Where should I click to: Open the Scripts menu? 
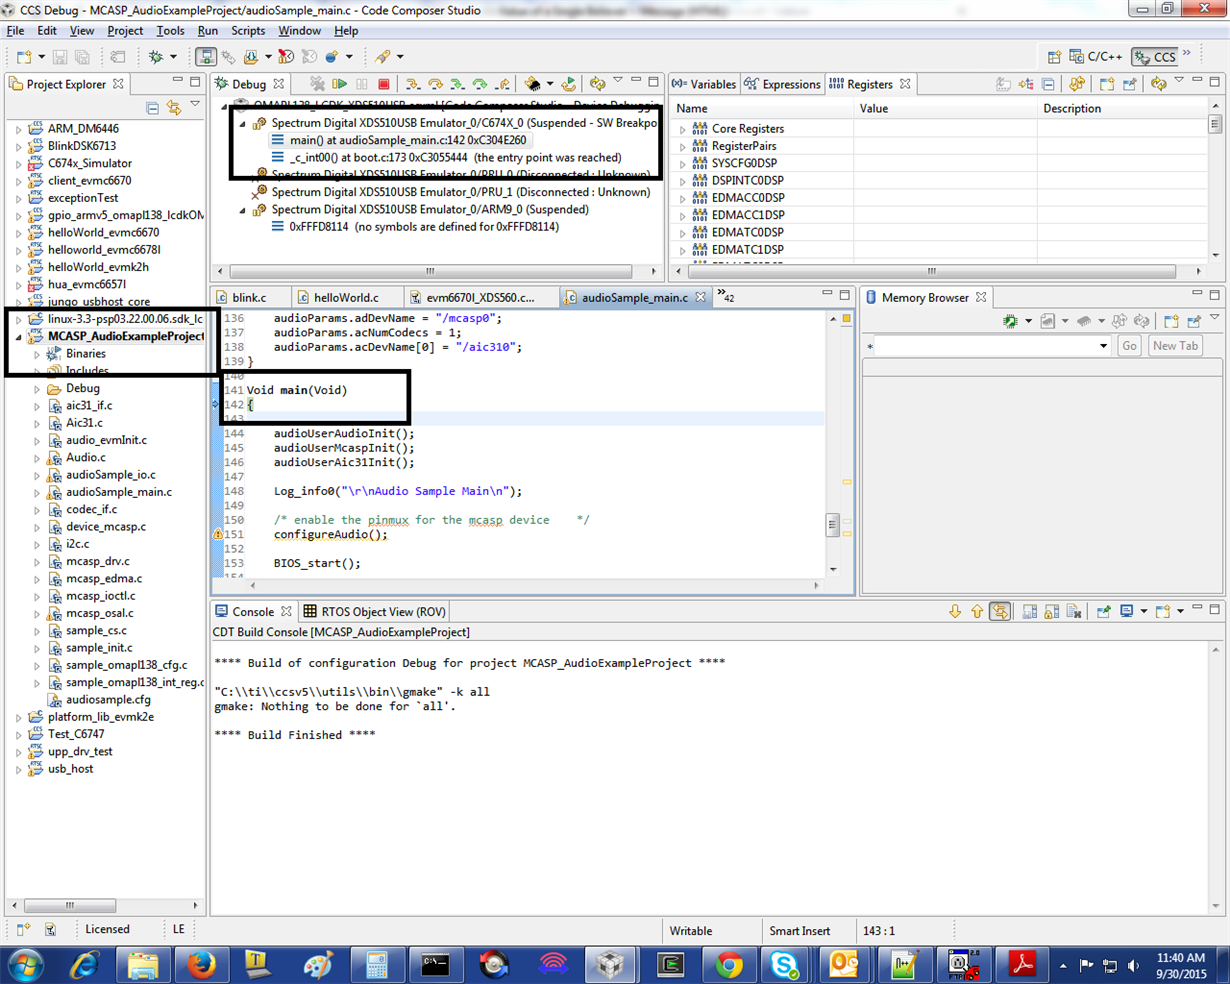click(x=248, y=31)
